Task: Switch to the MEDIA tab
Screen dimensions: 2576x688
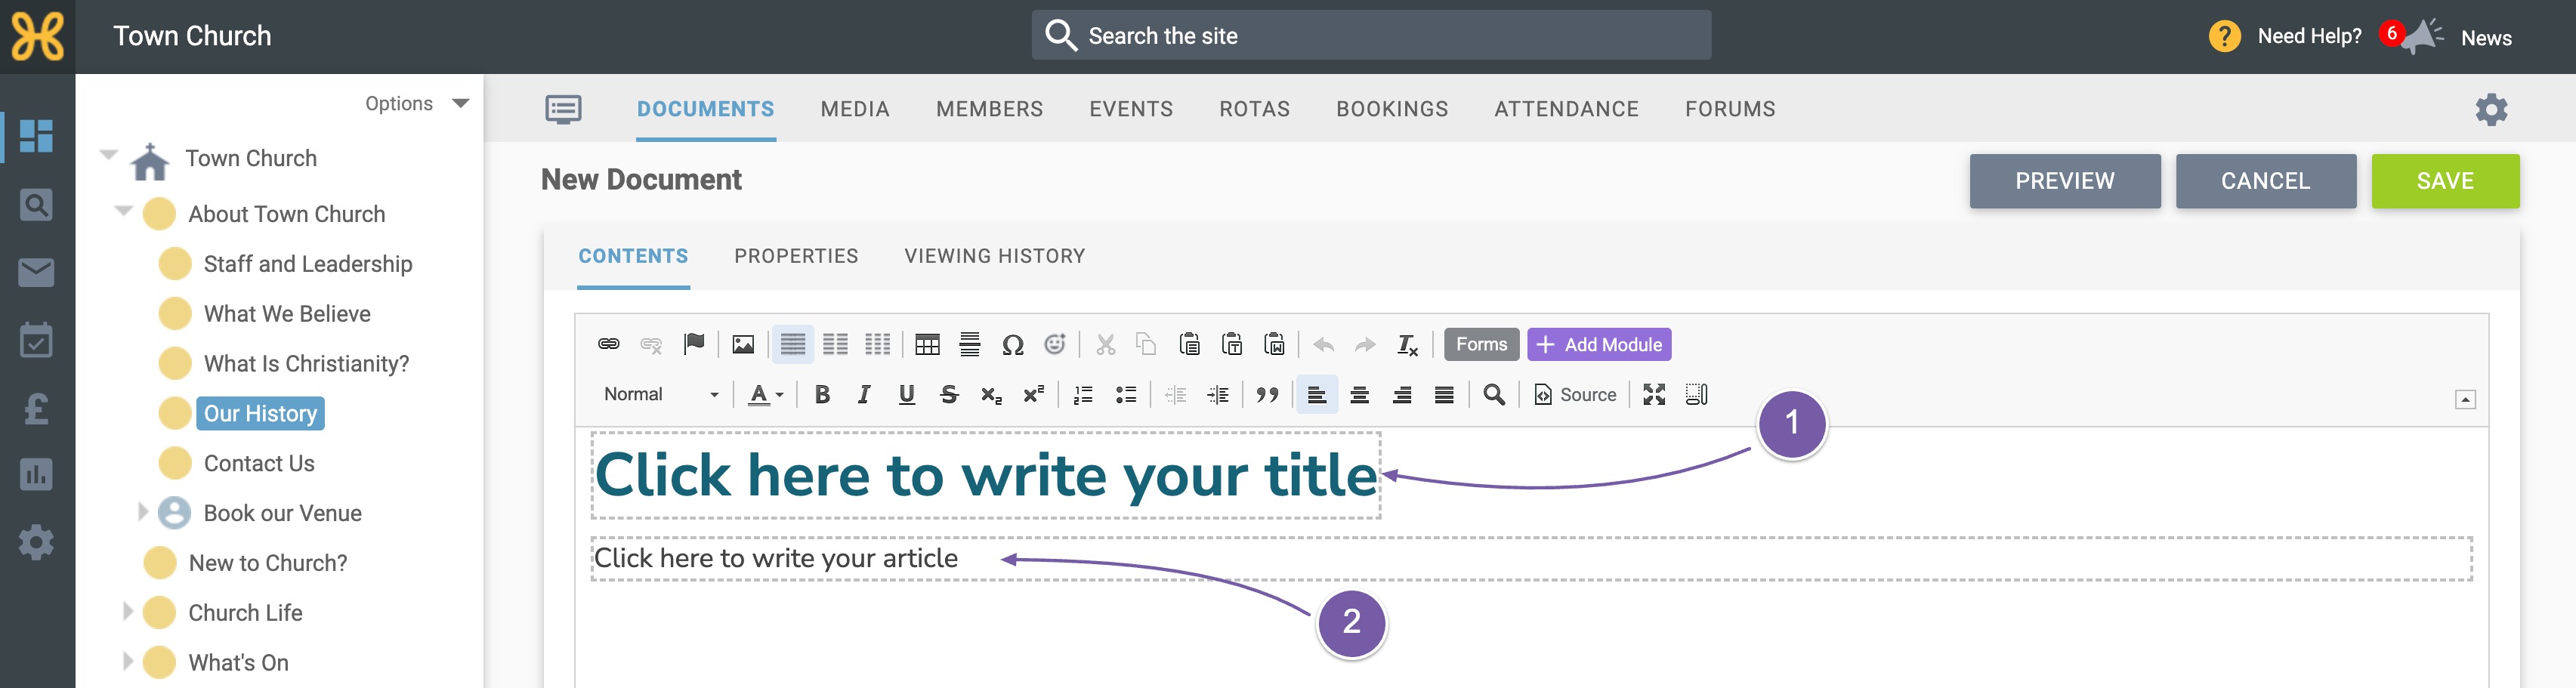Action: [x=855, y=109]
